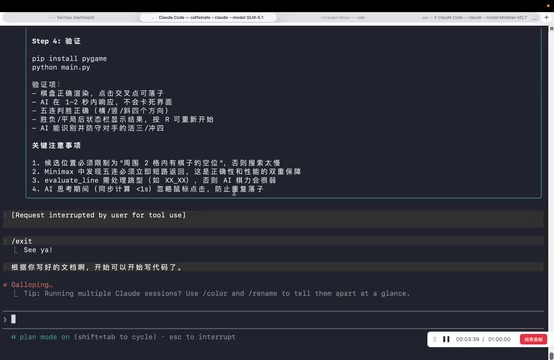Grab the recording toolbar drag handle
The height and width of the screenshot is (360, 554).
pyautogui.click(x=435, y=339)
